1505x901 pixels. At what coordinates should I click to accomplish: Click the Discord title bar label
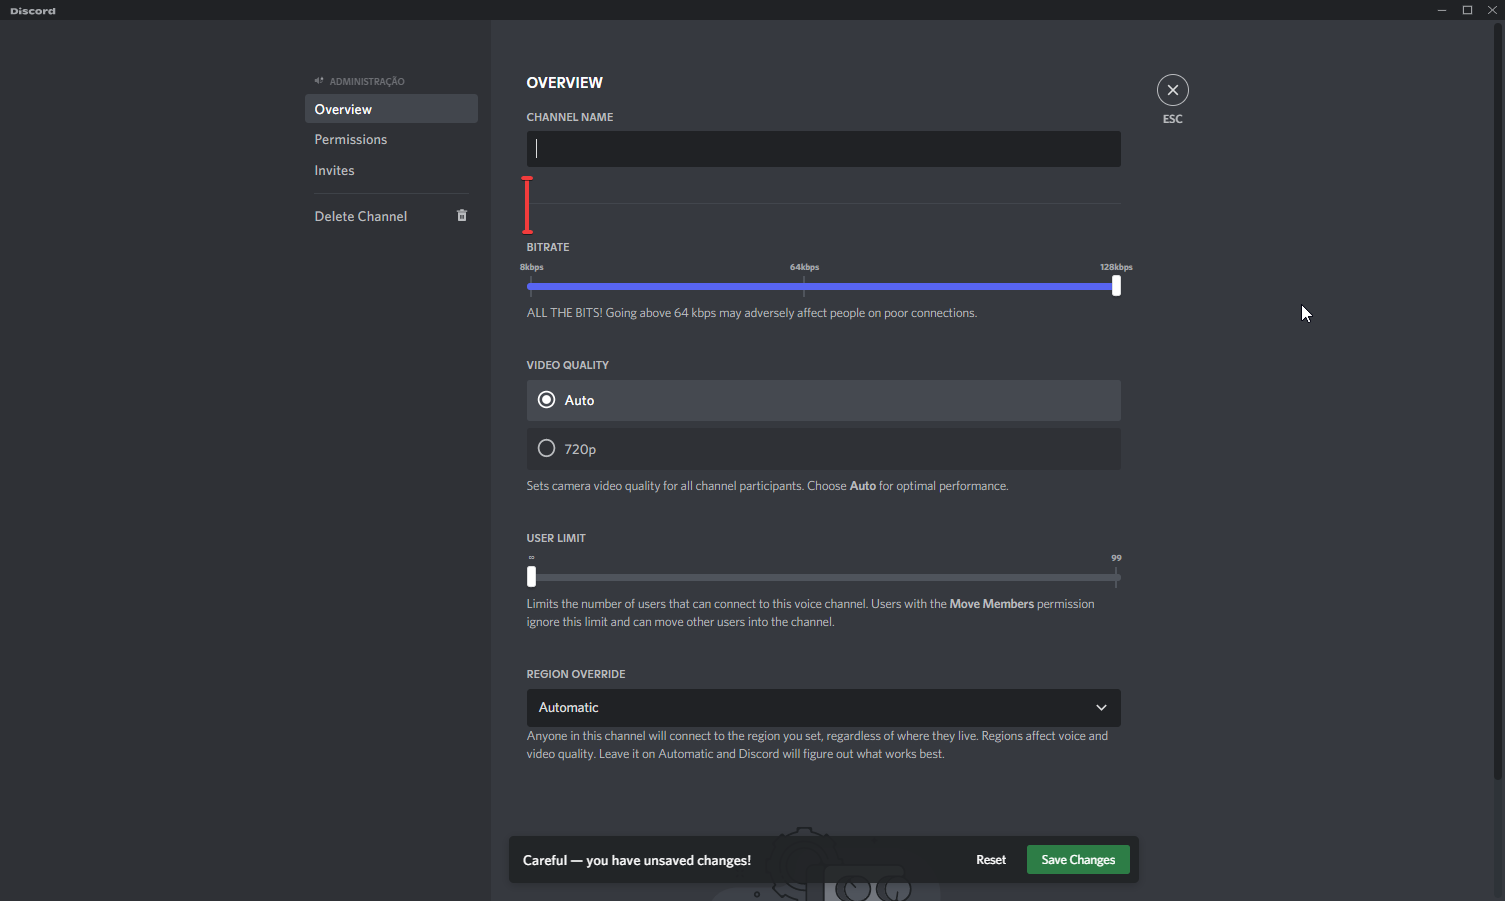[x=32, y=10]
